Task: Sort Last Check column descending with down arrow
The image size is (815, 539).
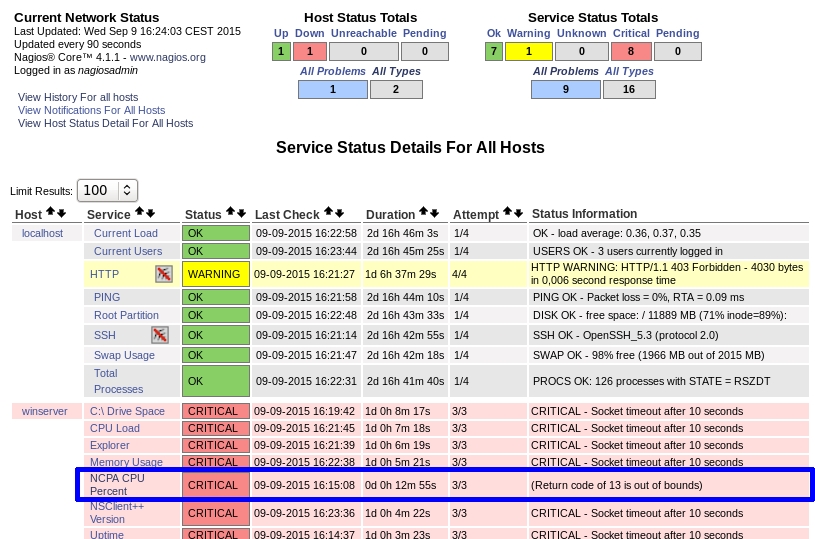Action: (340, 213)
